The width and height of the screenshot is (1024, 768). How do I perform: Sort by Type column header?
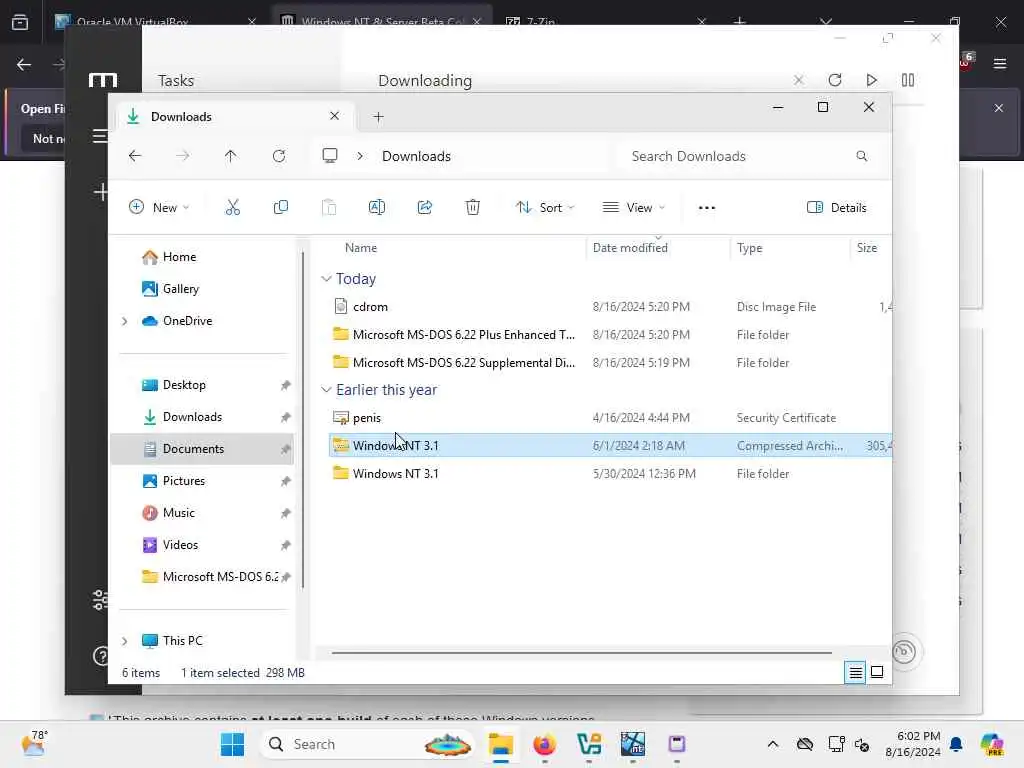click(x=750, y=248)
